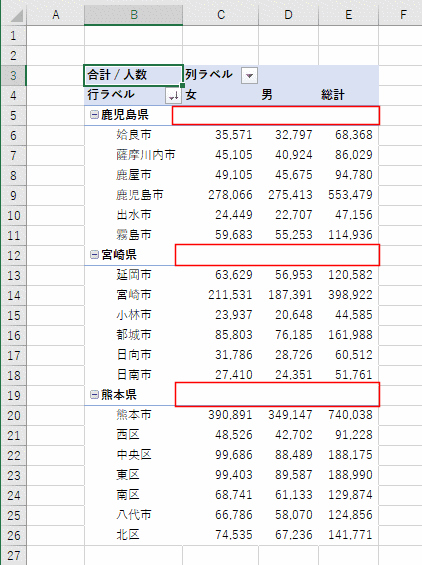Click the 男 column heading cell

click(288, 95)
